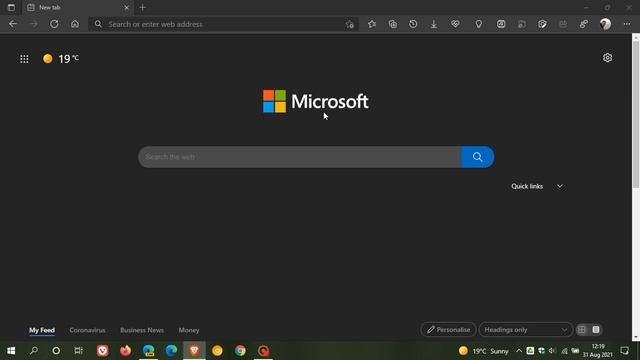Image resolution: width=640 pixels, height=360 pixels.
Task: Add this page to favourites star icon
Action: click(x=350, y=24)
